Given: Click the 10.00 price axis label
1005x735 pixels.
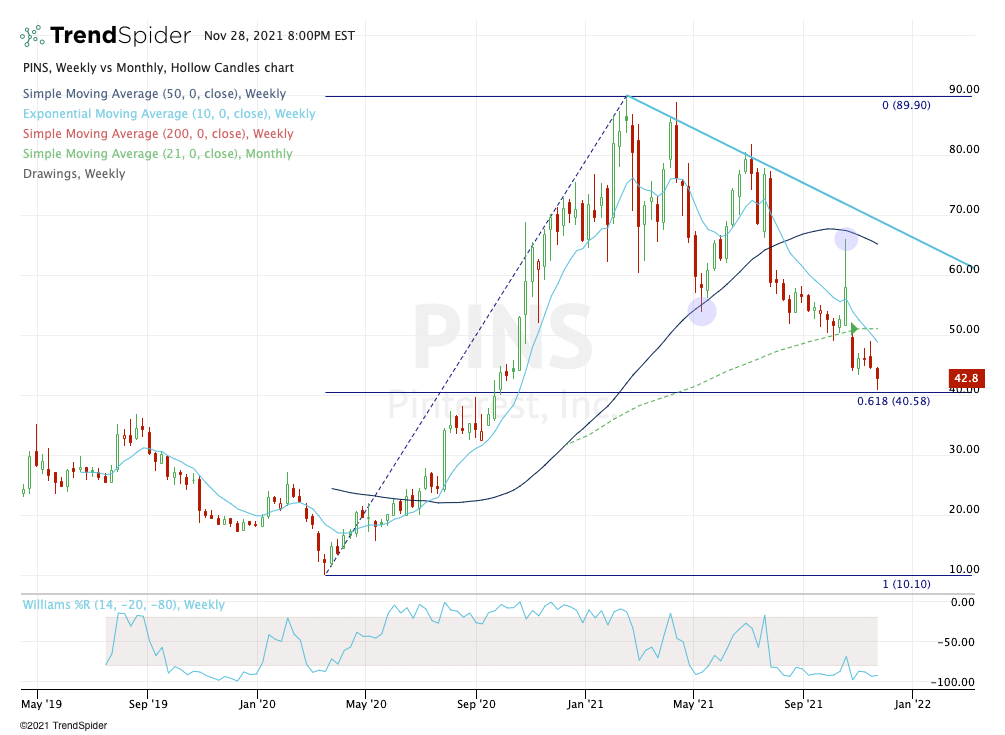Looking at the screenshot, I should coord(964,569).
